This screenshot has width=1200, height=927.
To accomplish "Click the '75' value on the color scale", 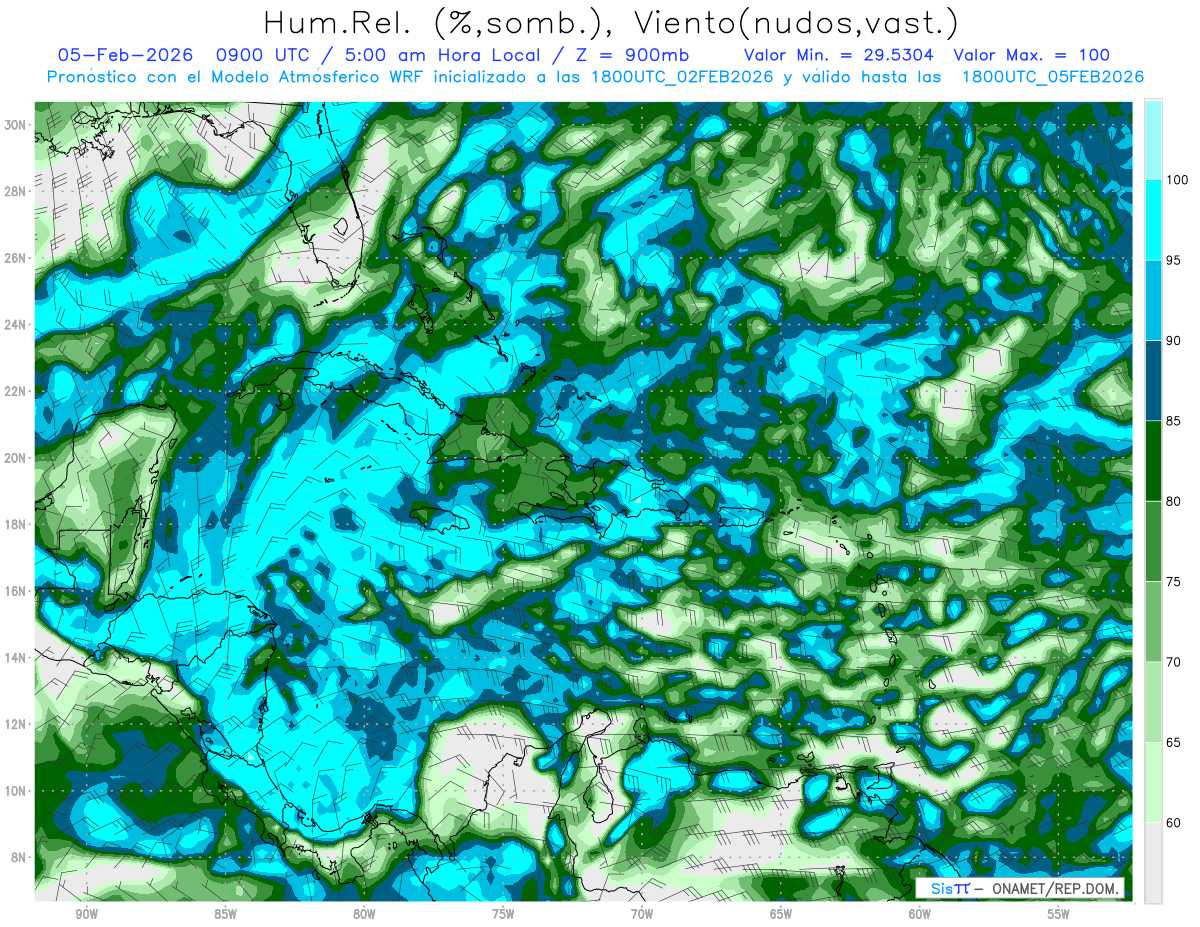I will (1176, 582).
